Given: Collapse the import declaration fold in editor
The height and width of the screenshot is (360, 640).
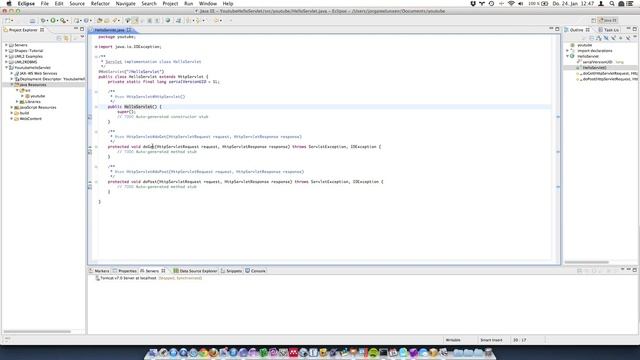Looking at the screenshot, I should 96,47.
